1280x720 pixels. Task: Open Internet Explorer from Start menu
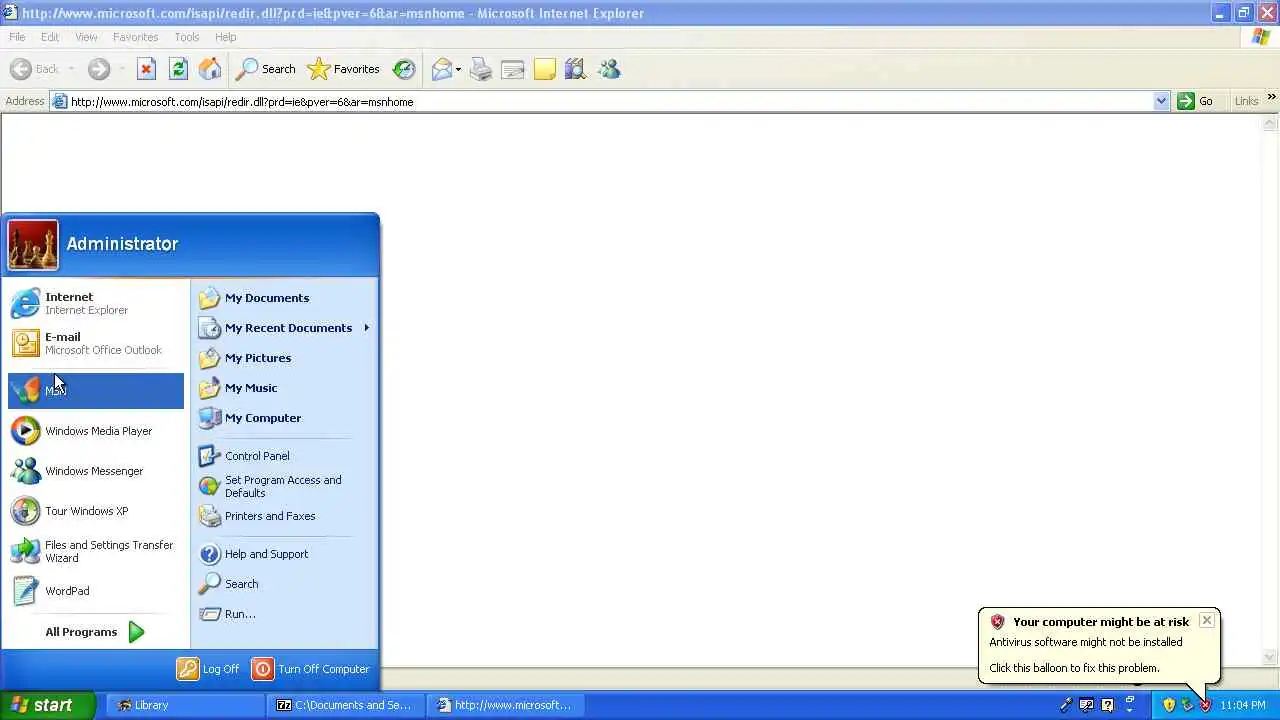(96, 303)
